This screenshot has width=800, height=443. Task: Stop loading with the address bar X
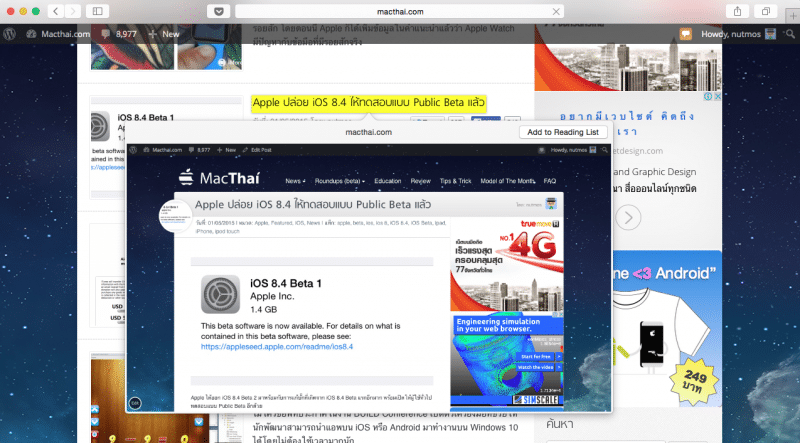(556, 11)
